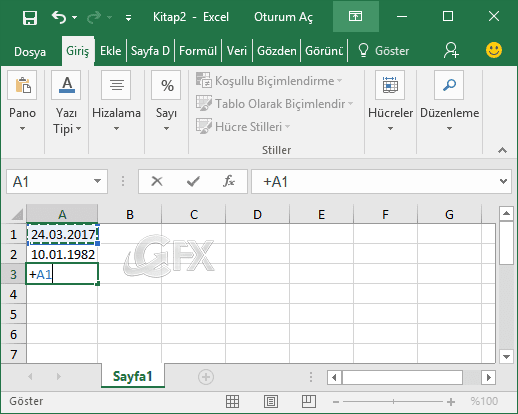Switch to Page Break Preview icon
The image size is (518, 414).
[309, 401]
